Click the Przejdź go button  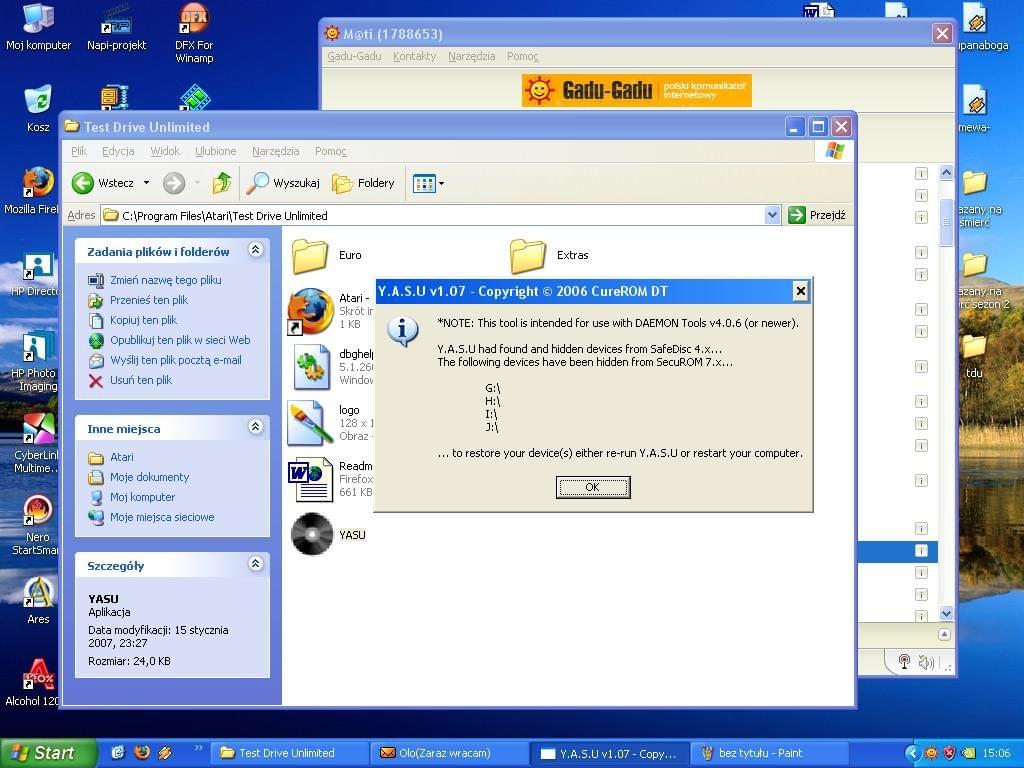tap(818, 215)
